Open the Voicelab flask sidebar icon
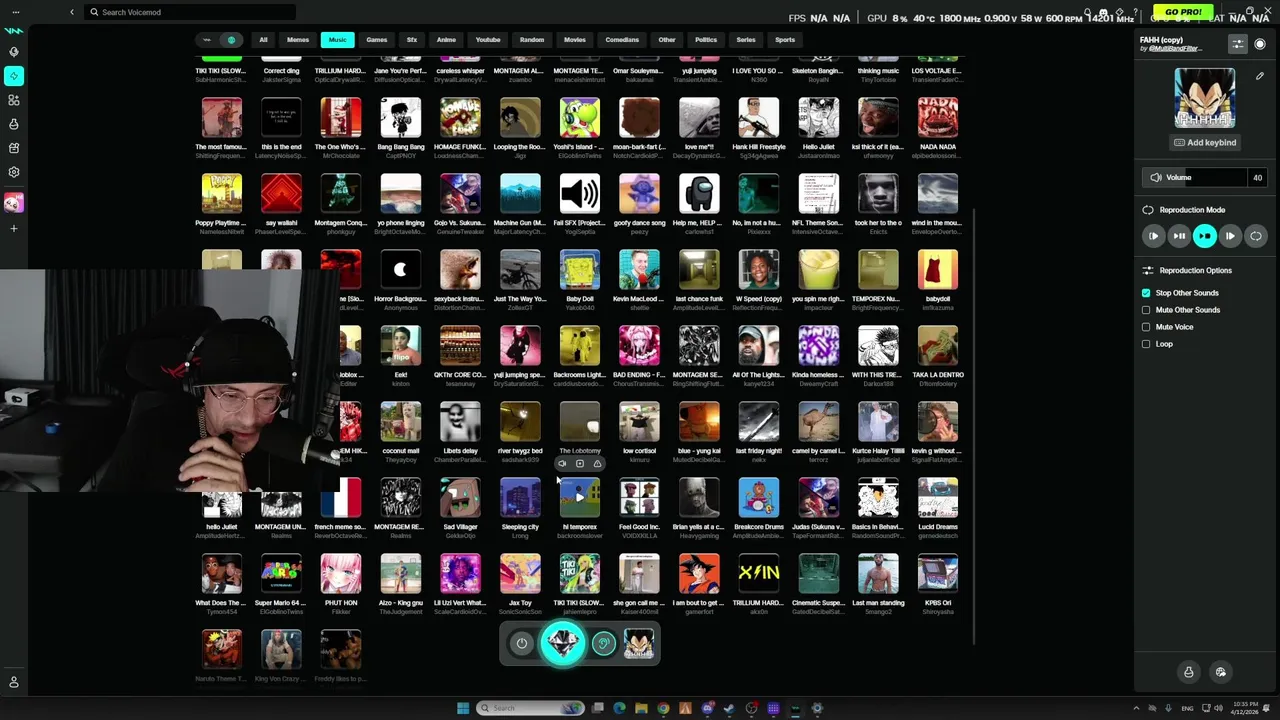Viewport: 1280px width, 720px height. 14,124
